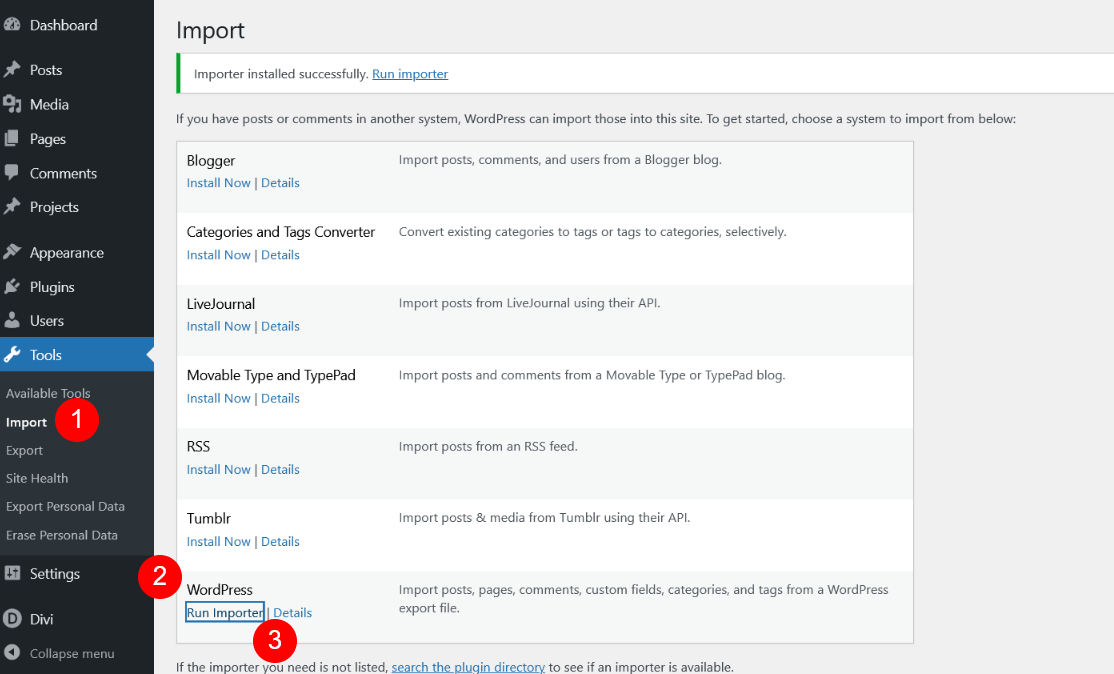
Task: Install Categories and Tags Converter
Action: coord(219,255)
